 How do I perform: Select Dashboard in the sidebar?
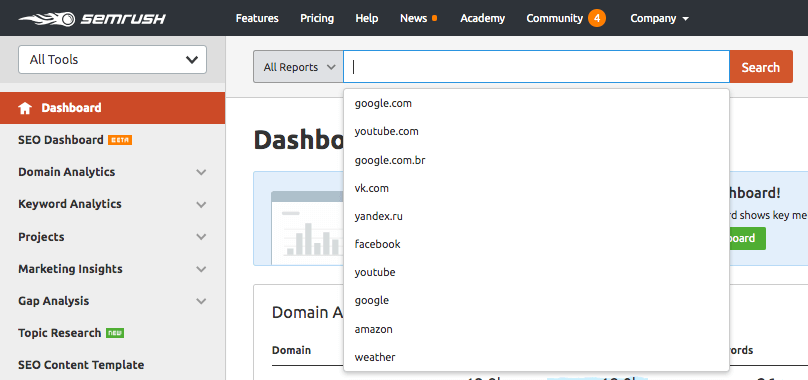click(112, 108)
